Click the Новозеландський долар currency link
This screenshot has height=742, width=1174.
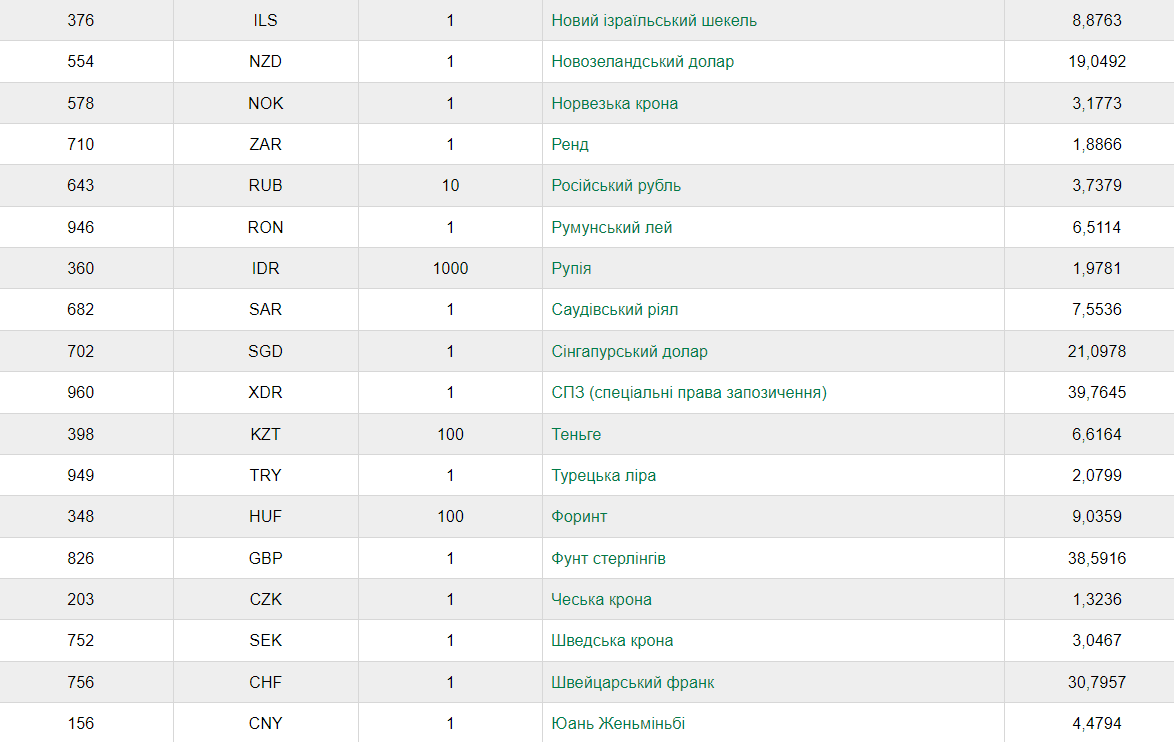point(642,61)
